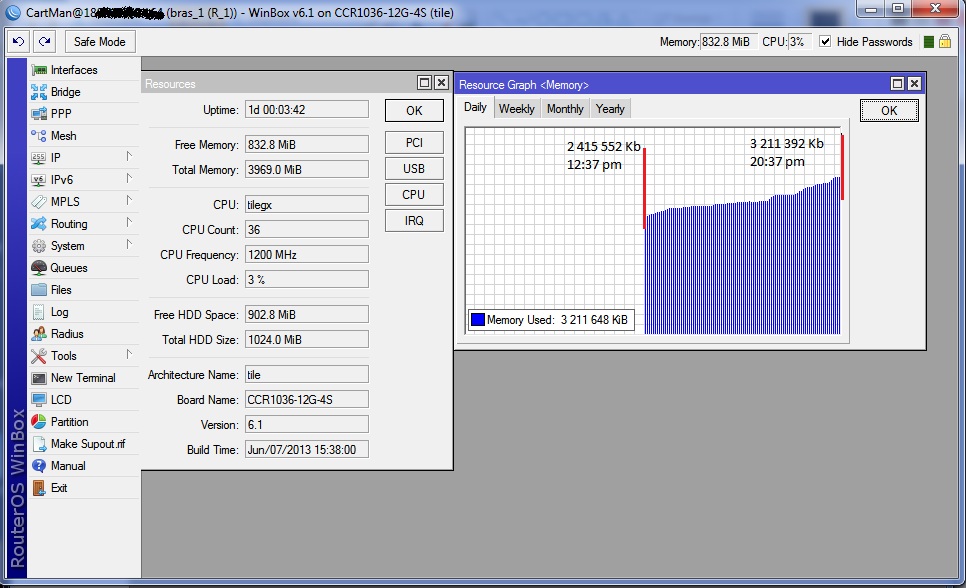Click the Uptime field in Resources

coord(307,110)
